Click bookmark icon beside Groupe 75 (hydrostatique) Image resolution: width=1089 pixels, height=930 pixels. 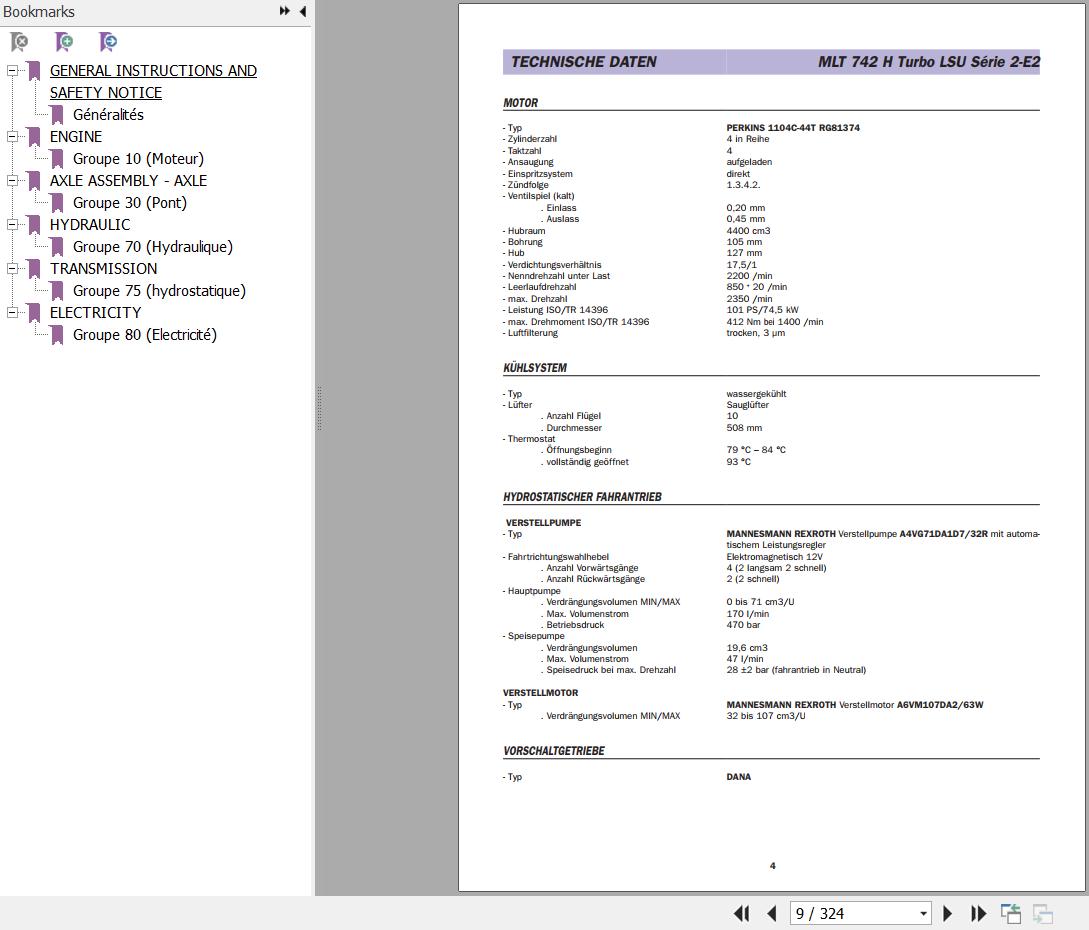[x=58, y=291]
